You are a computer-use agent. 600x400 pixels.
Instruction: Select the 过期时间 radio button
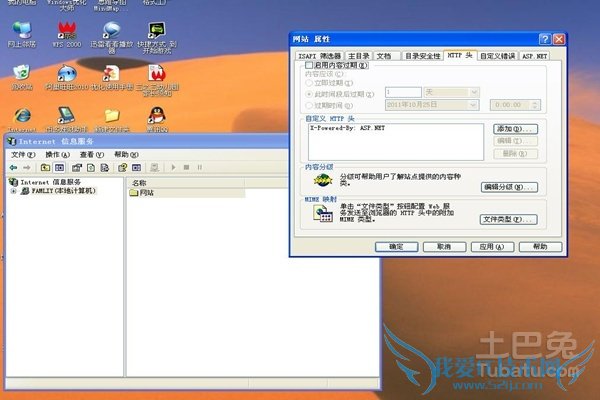coord(309,105)
